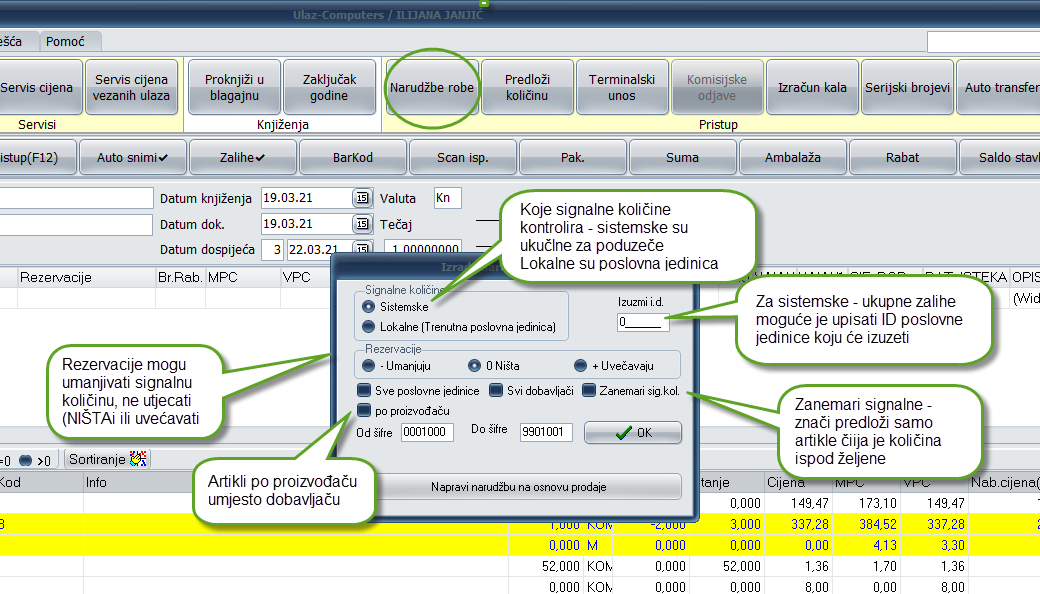Click the Sortiranje colorful sort icon

(x=139, y=460)
